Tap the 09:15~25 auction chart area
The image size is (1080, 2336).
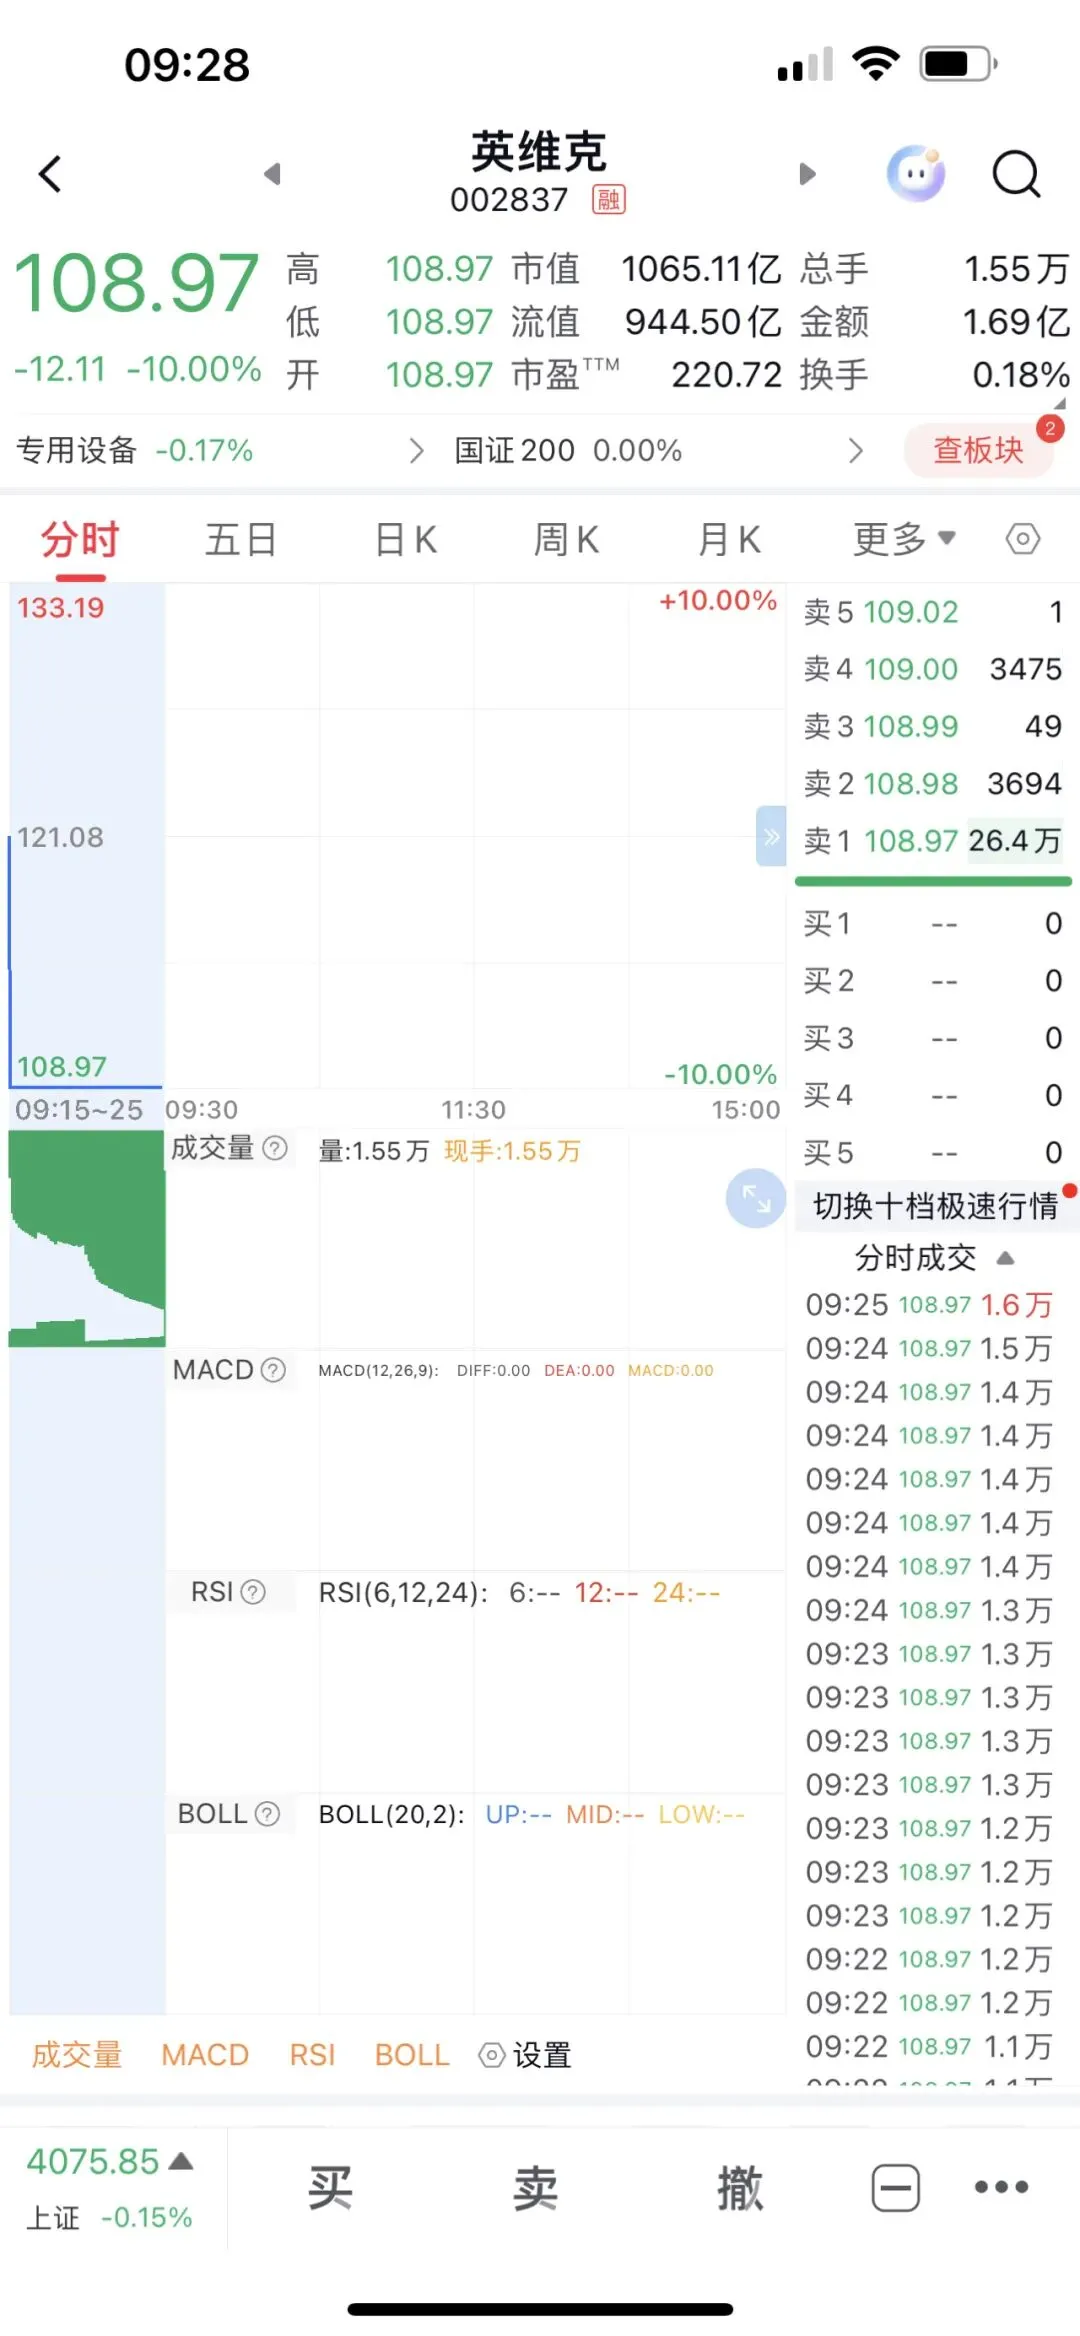(x=87, y=836)
